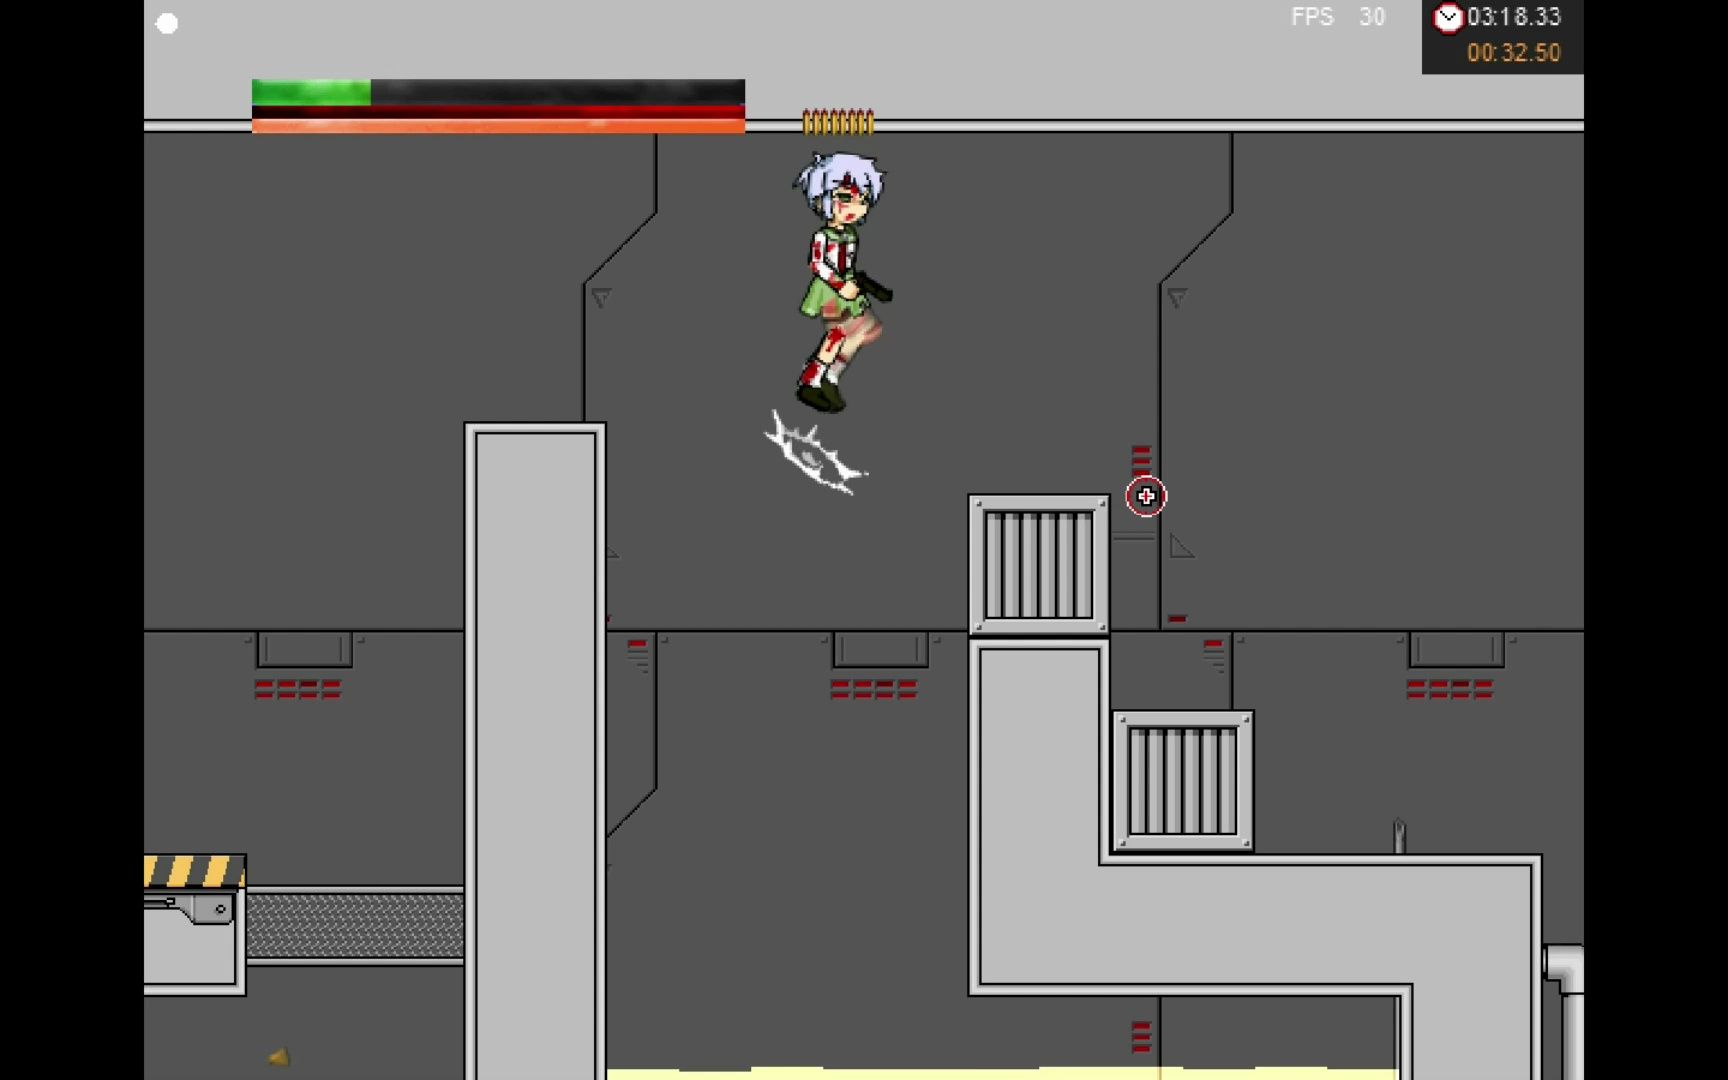Click the mesh grate bridge platform
Viewport: 1728px width, 1080px height.
pos(355,926)
